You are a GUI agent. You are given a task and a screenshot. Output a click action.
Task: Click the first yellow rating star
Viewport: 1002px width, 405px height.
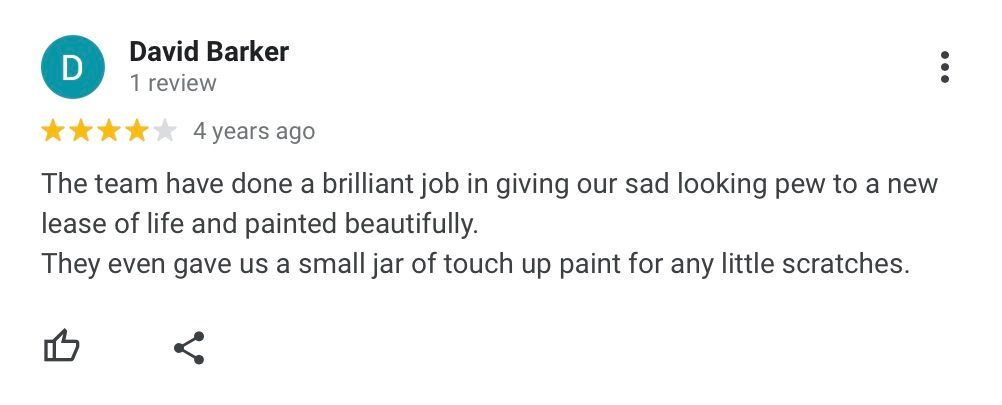pos(52,131)
